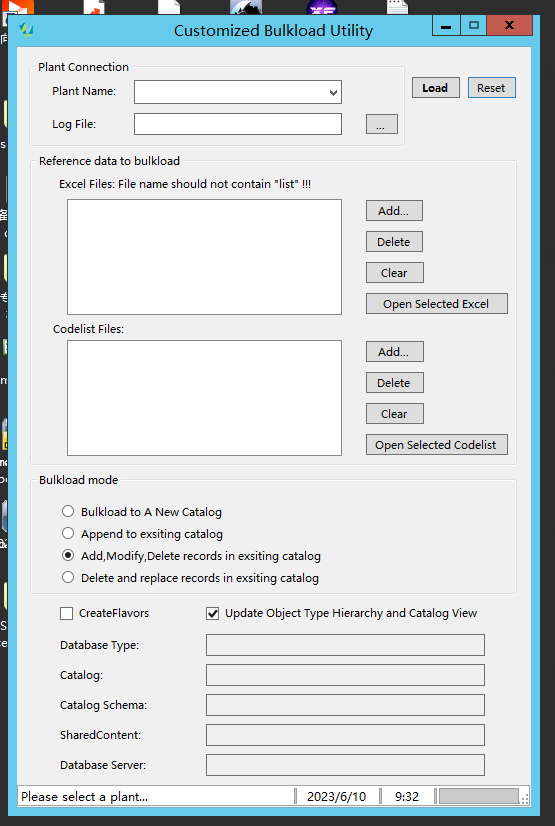Select Append to exsiting catalog option
Image resolution: width=555 pixels, height=826 pixels.
[68, 534]
